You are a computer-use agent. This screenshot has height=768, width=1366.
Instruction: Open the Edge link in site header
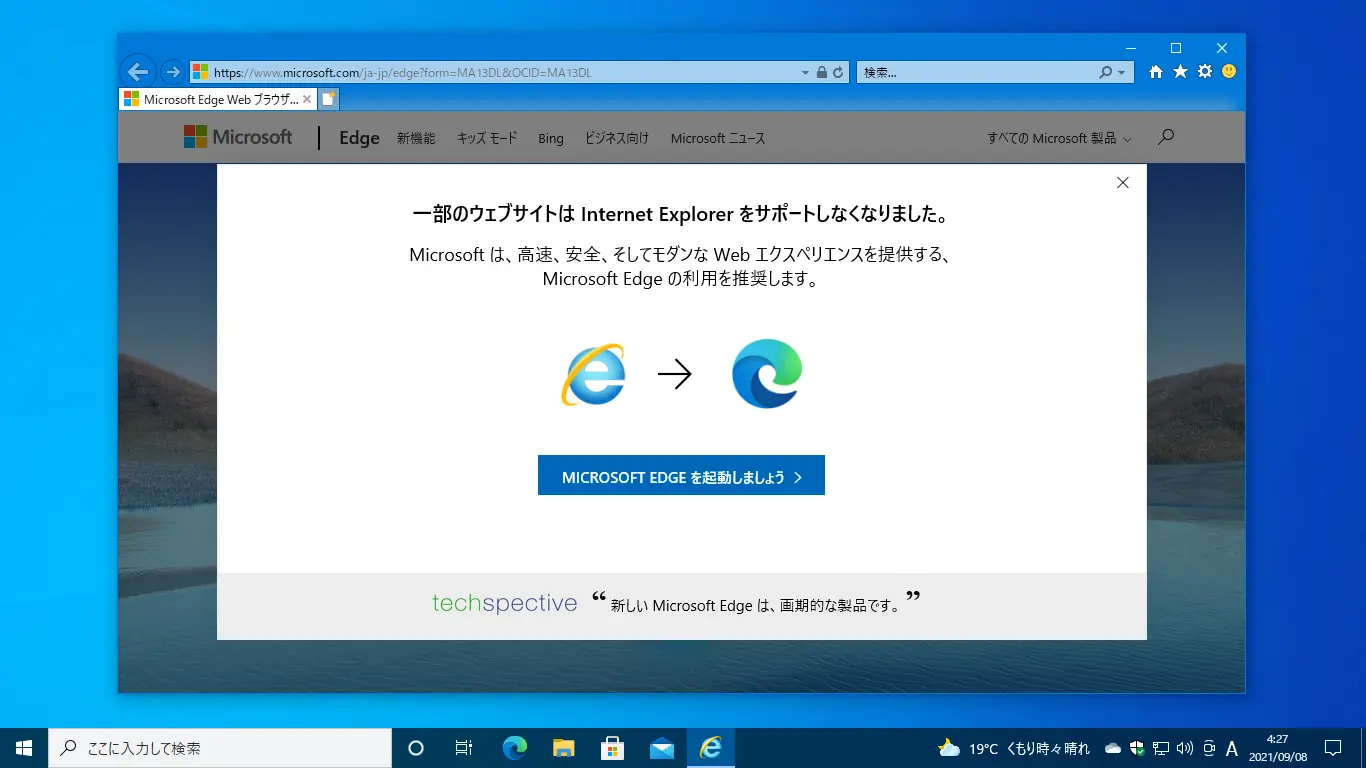(359, 138)
